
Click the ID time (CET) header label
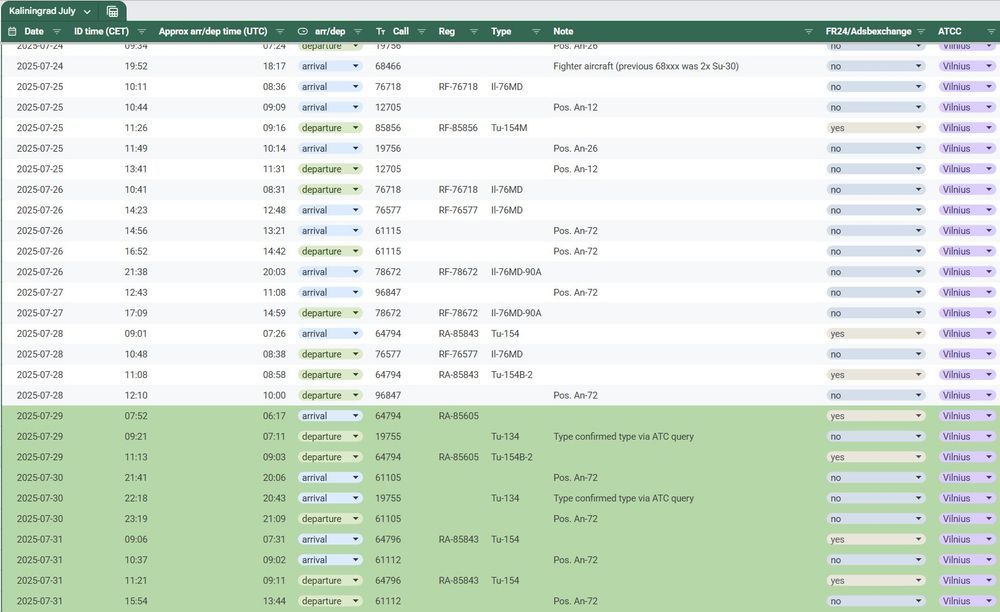pyautogui.click(x=101, y=31)
